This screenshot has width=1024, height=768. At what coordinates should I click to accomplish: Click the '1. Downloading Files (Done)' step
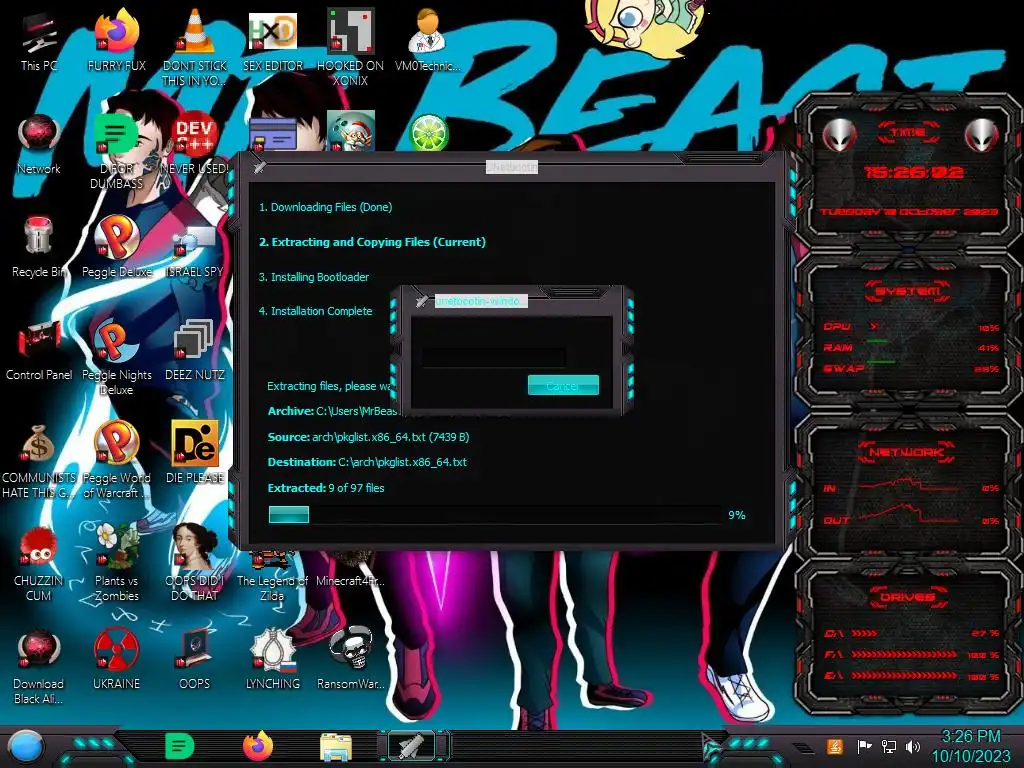click(x=325, y=207)
